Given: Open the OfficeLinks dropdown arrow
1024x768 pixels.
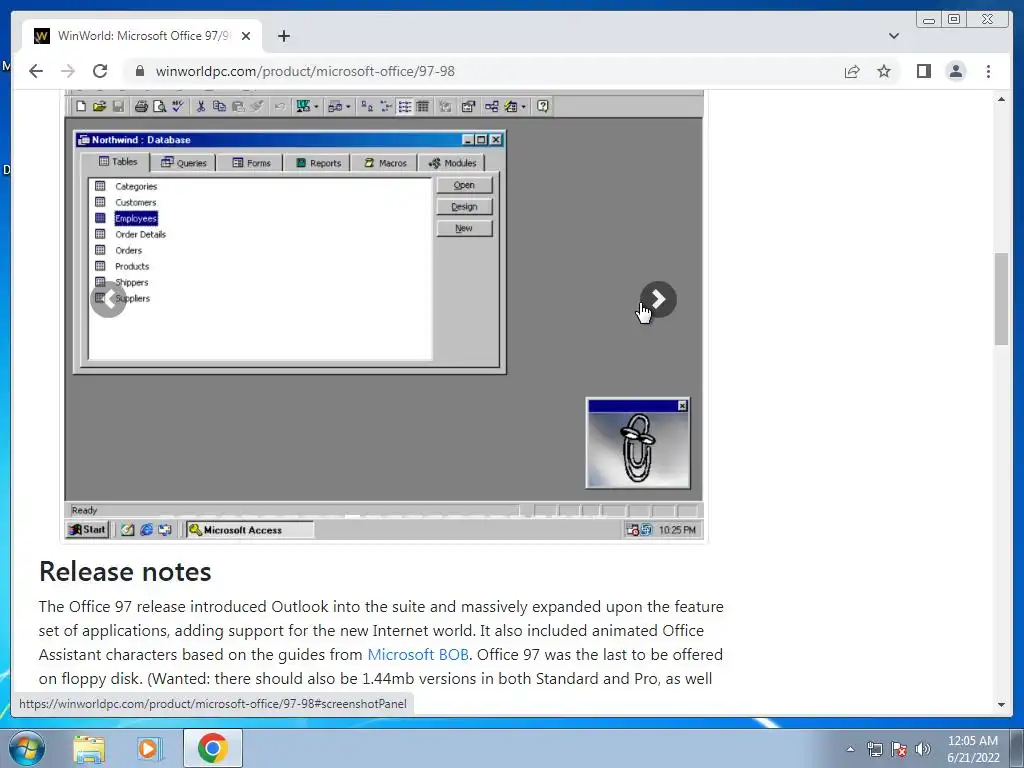Looking at the screenshot, I should pos(316,106).
